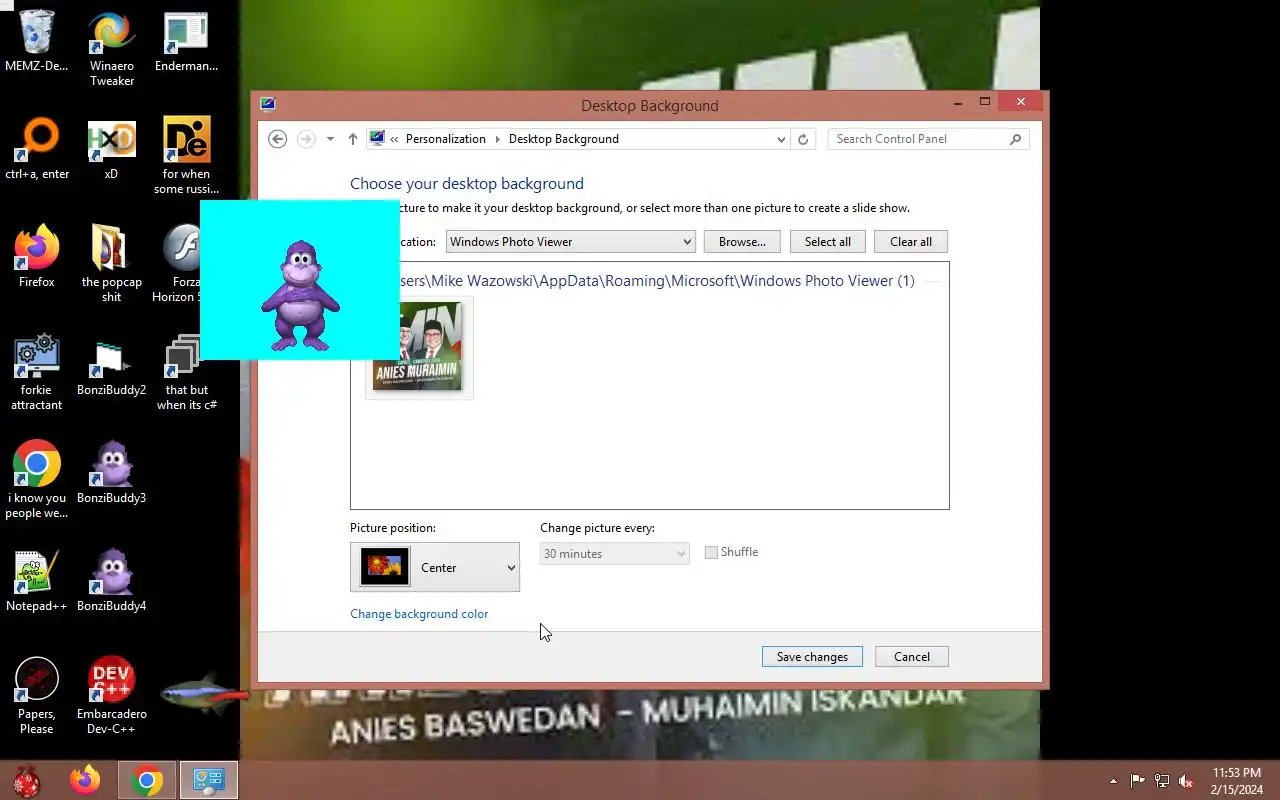The height and width of the screenshot is (800, 1280).
Task: Go back in Desktop Background window
Action: click(x=278, y=139)
